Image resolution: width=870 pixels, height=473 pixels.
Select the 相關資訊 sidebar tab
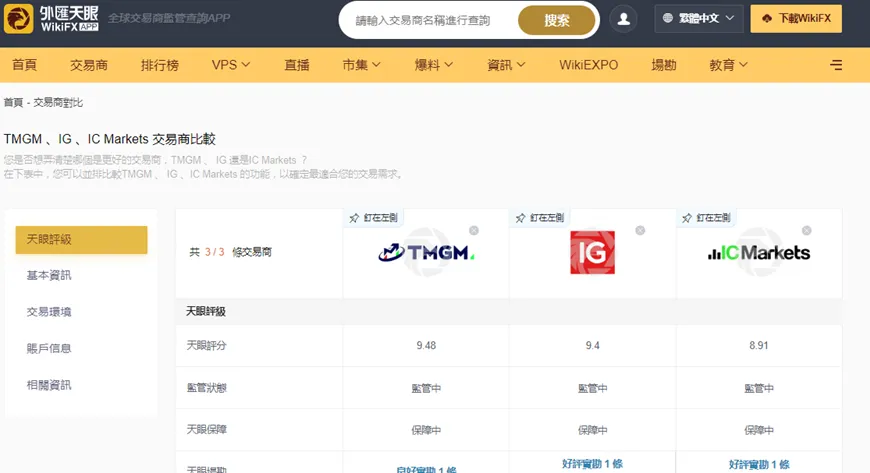tap(49, 385)
